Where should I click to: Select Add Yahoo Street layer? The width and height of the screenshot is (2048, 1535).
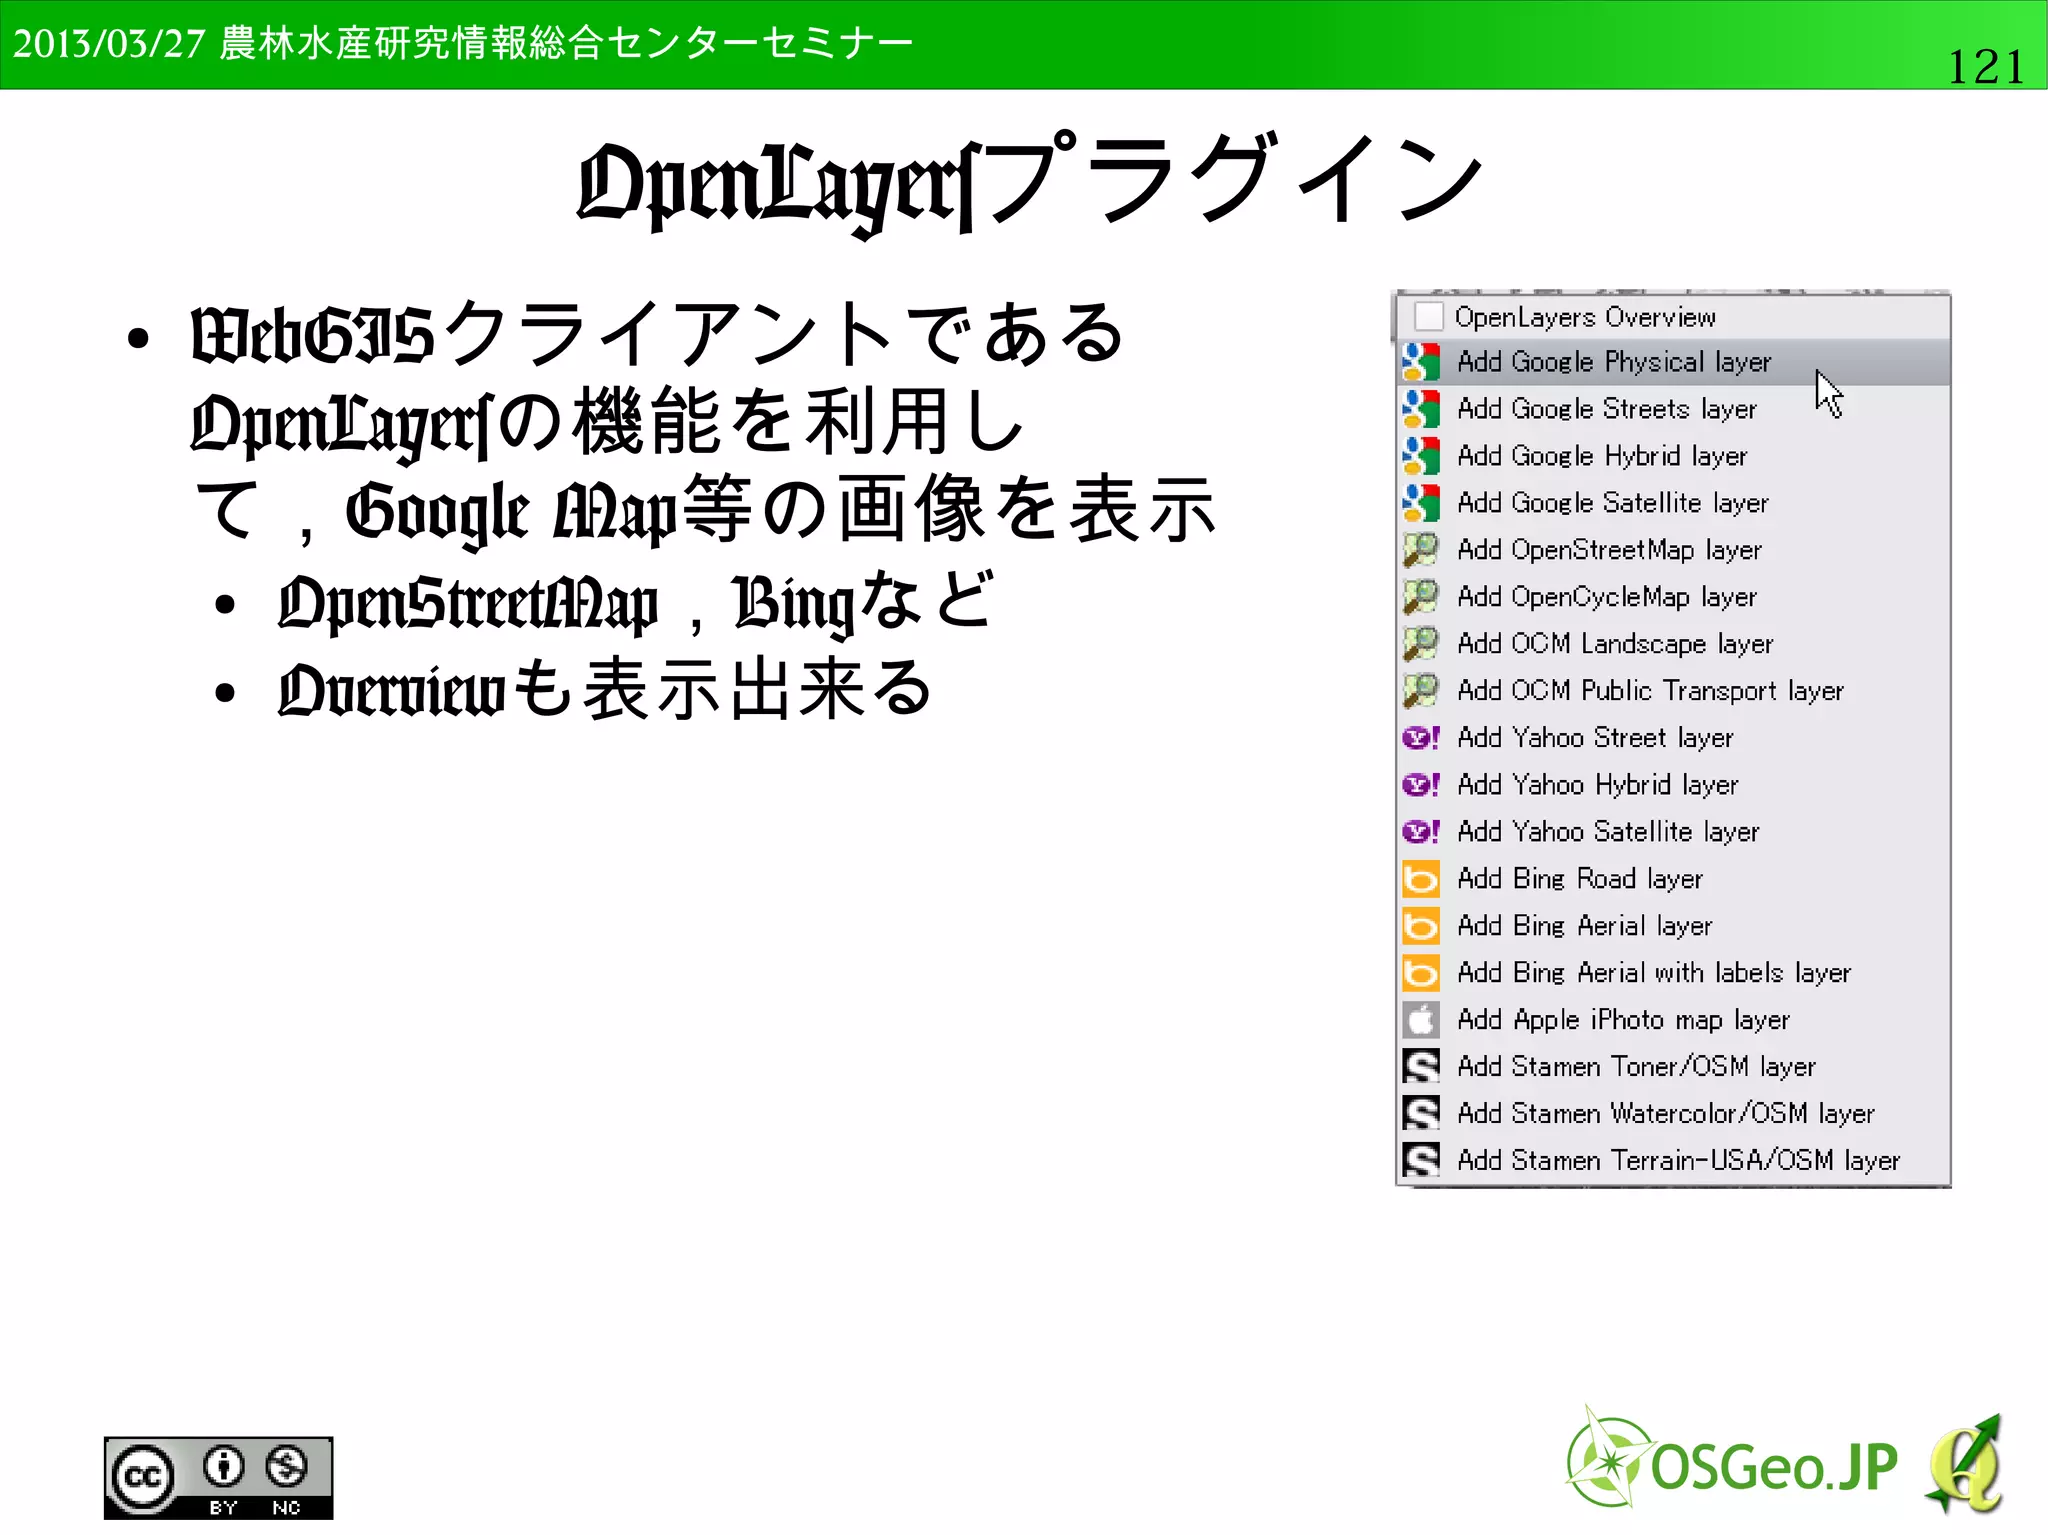[x=1673, y=738]
